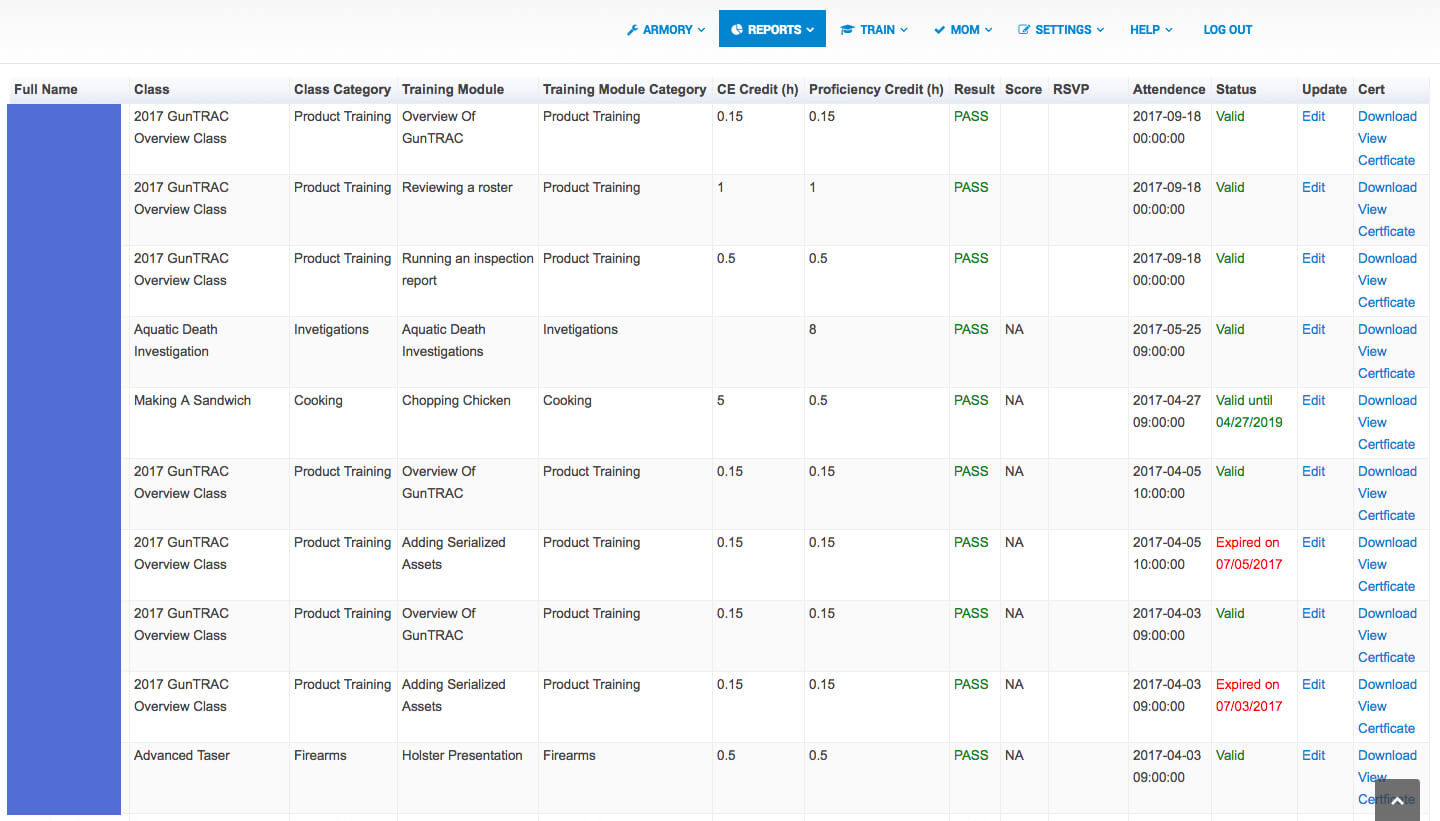Click the Result column header

[x=974, y=89]
